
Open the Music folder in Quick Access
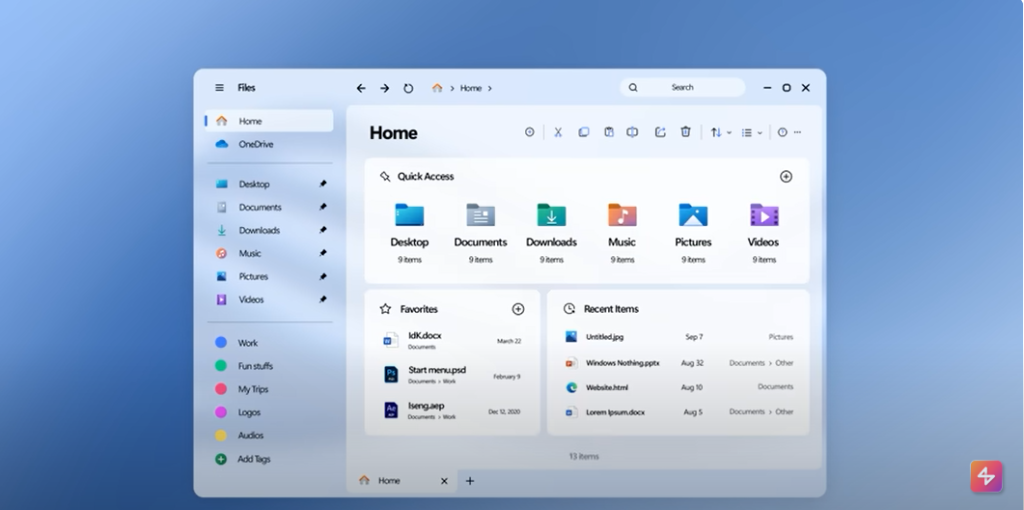pos(622,232)
